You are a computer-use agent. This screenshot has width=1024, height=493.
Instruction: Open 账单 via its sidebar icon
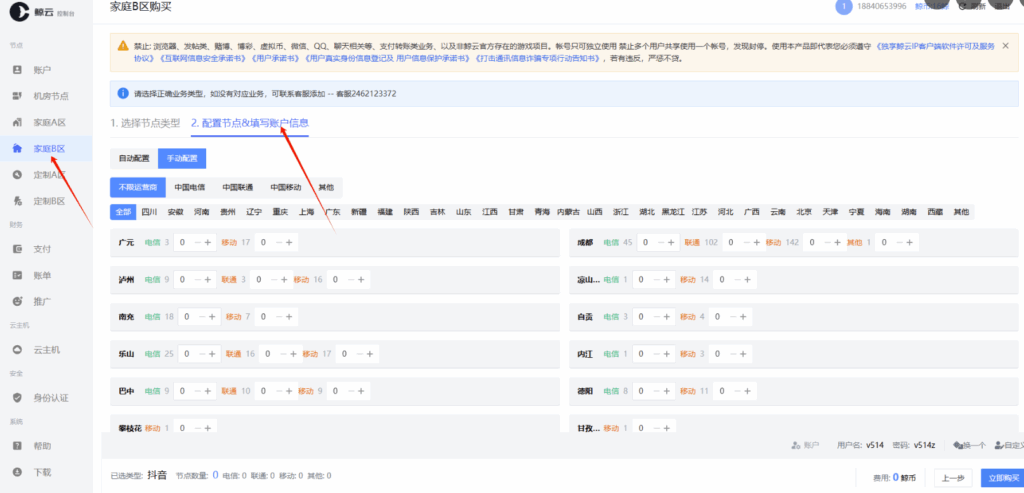18,276
